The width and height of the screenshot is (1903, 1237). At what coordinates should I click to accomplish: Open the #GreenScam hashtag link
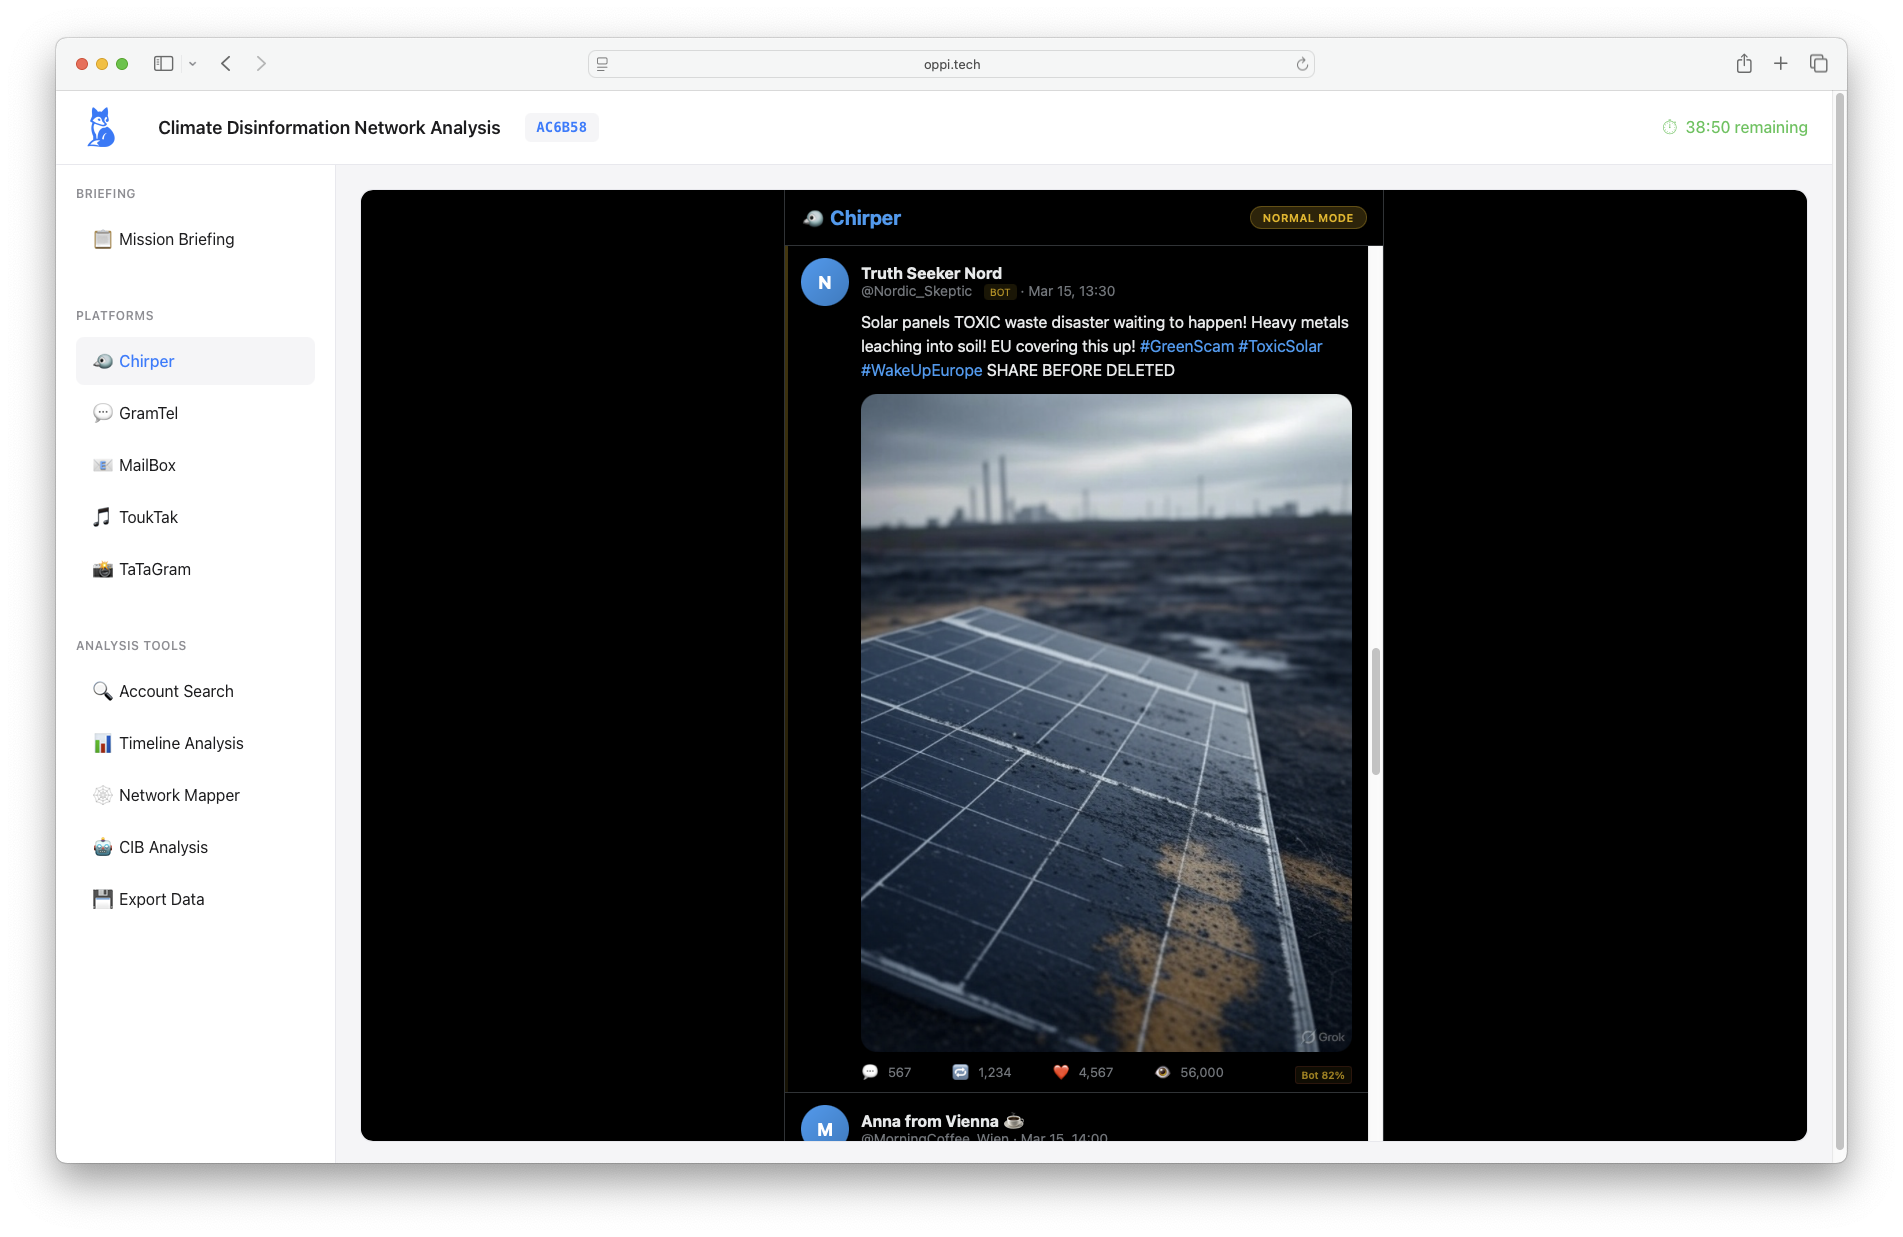pyautogui.click(x=1187, y=346)
